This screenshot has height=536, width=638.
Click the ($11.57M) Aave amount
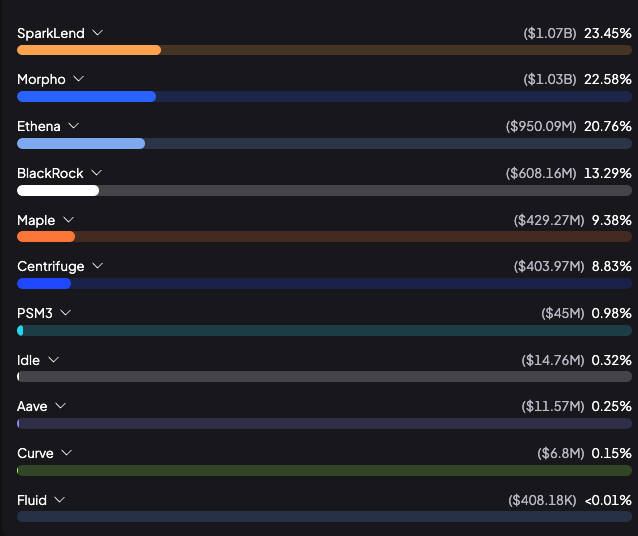click(553, 407)
